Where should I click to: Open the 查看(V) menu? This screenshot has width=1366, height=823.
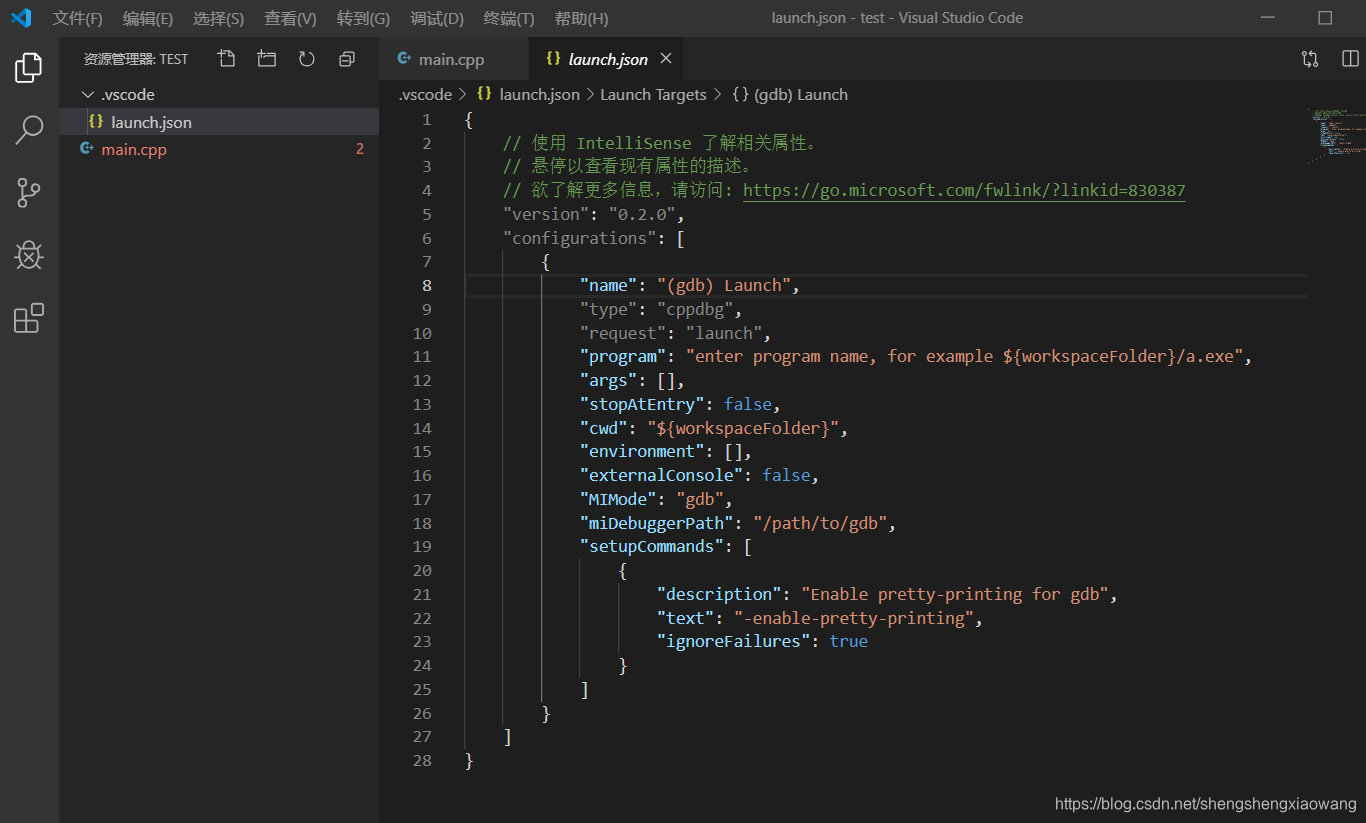(290, 18)
